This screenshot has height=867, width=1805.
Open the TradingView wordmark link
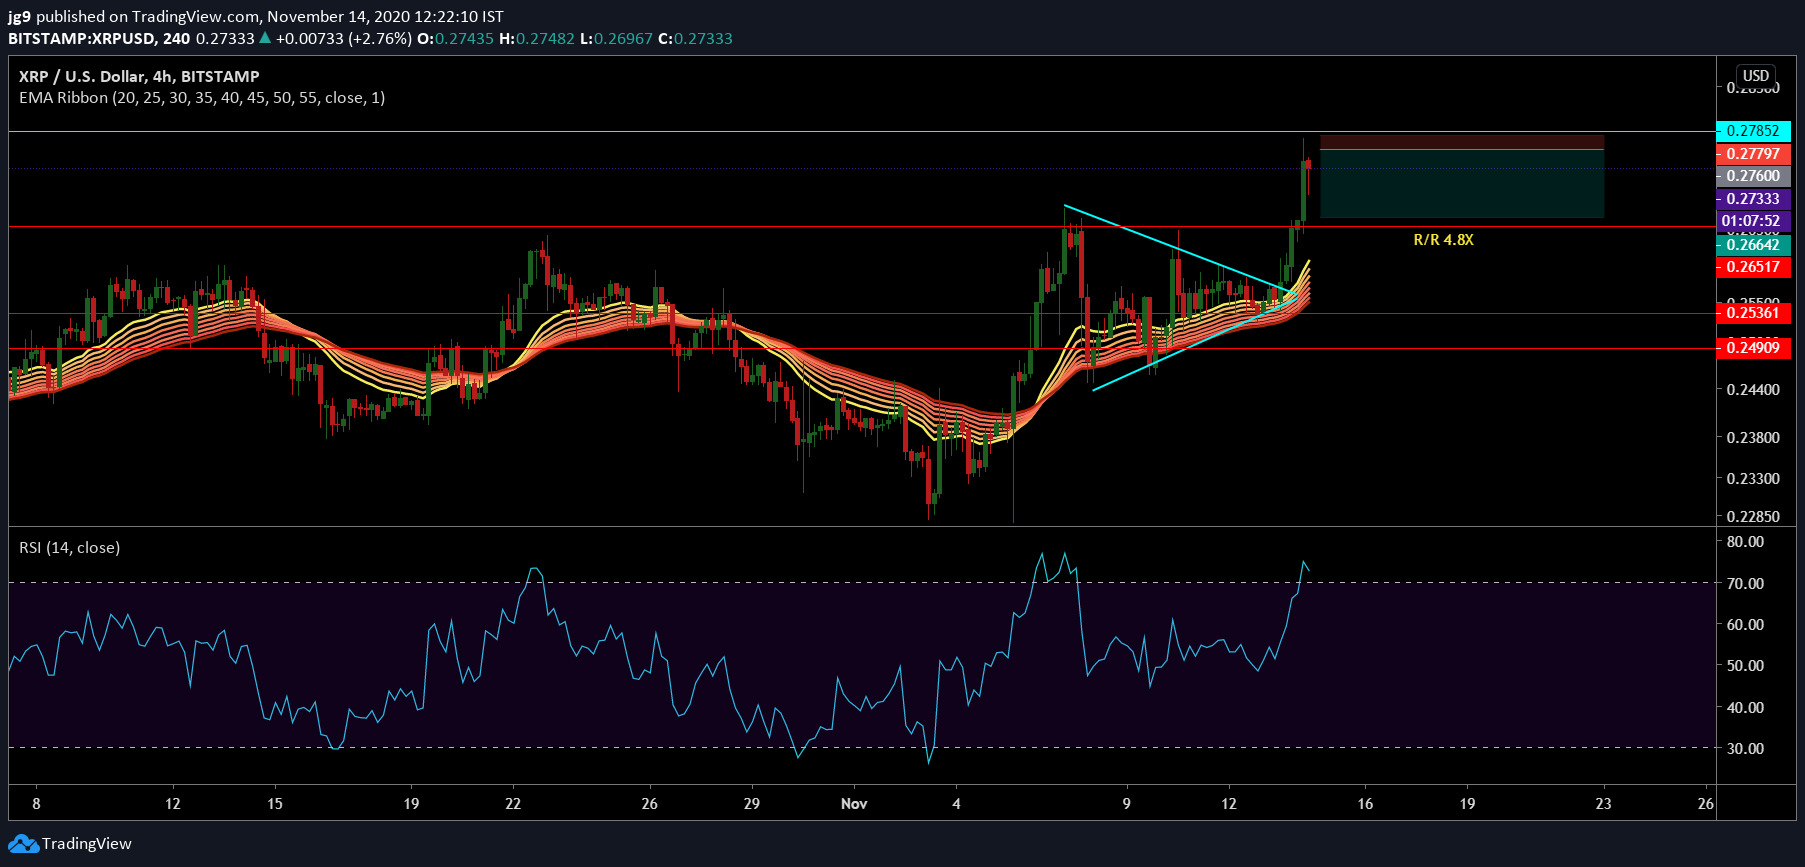tap(86, 844)
